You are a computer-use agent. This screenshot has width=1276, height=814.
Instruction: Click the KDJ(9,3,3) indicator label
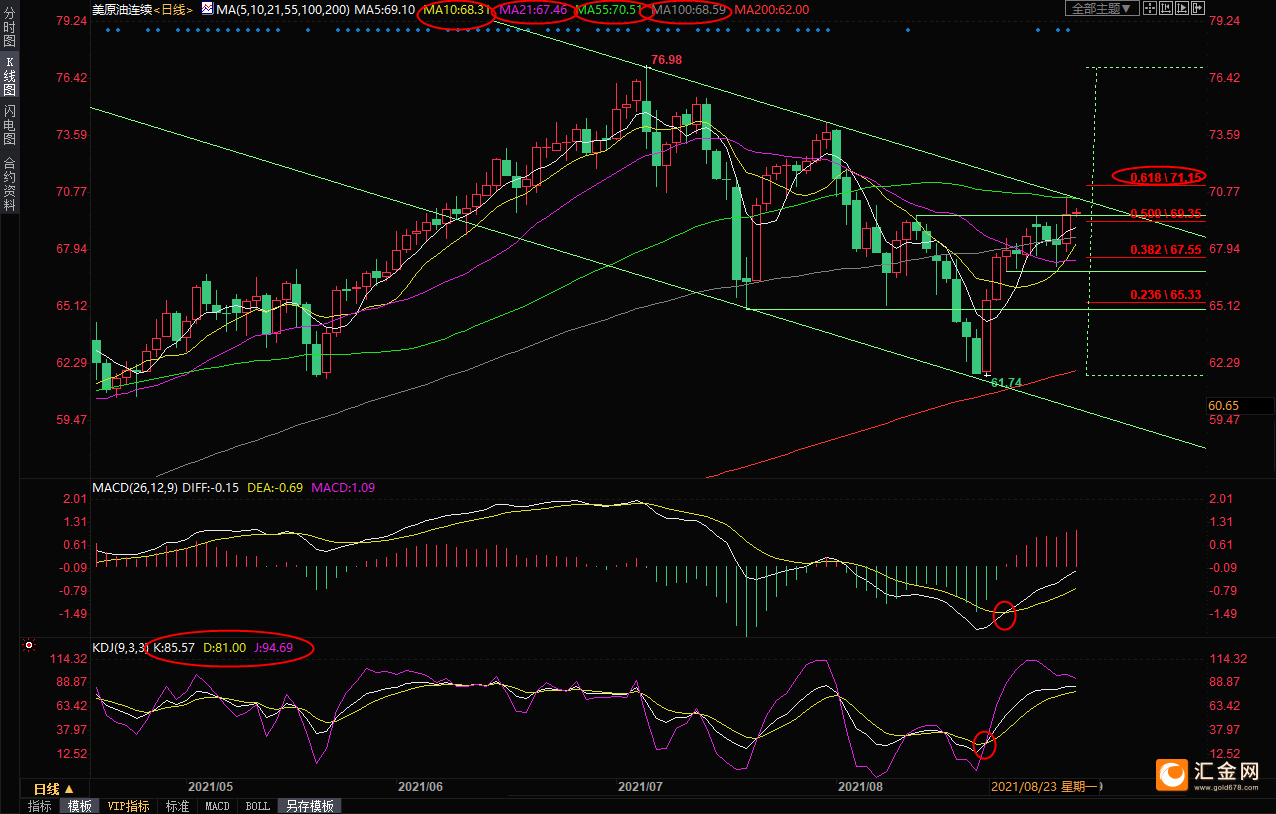120,648
